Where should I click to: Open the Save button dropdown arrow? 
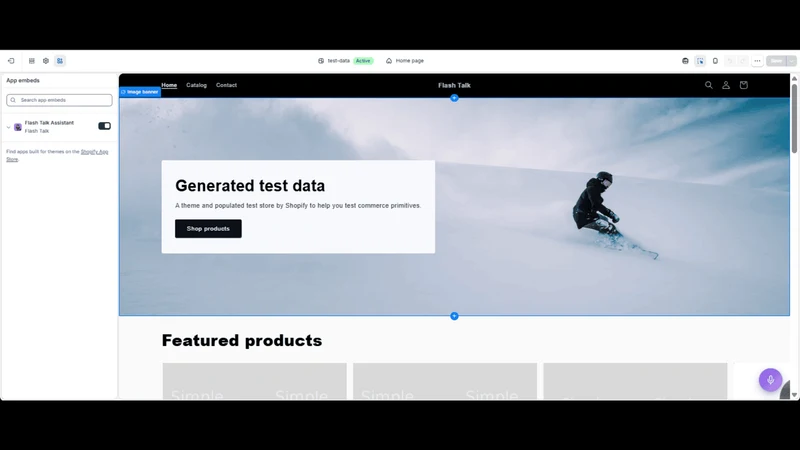(x=791, y=61)
